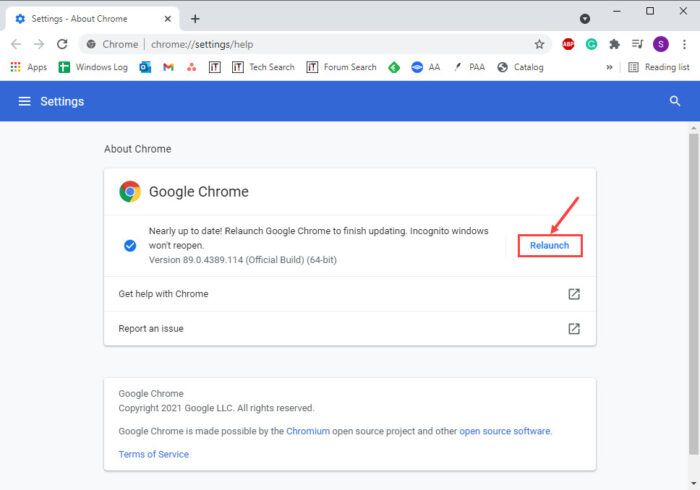Image resolution: width=700 pixels, height=490 pixels.
Task: Open the Chromium link
Action: coord(308,431)
